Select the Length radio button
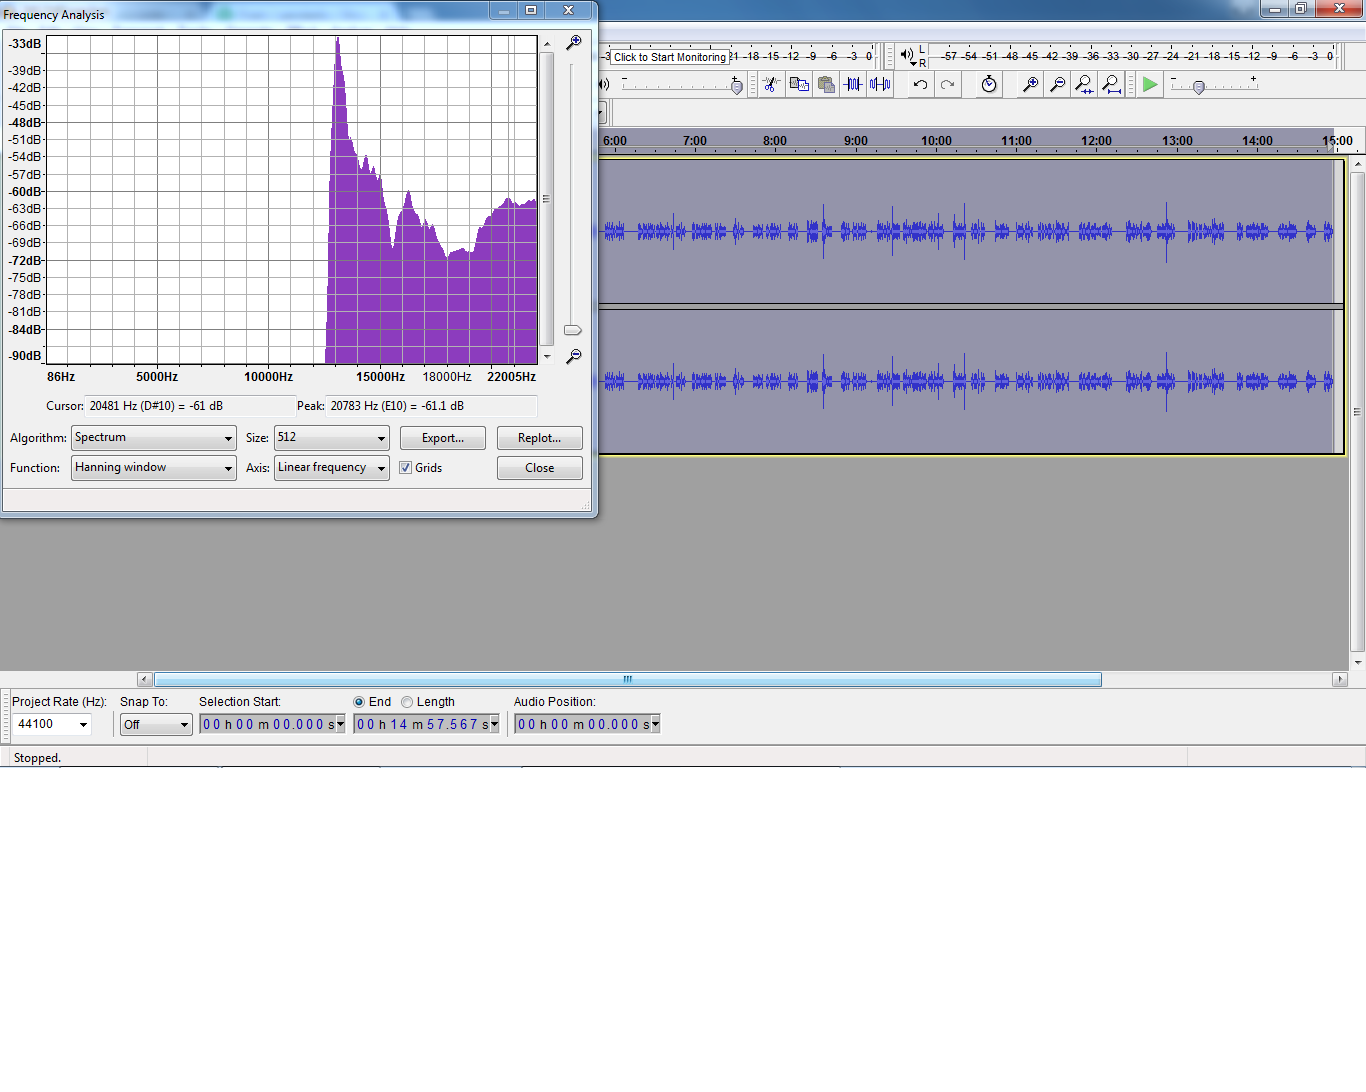This screenshot has width=1366, height=1092. (407, 702)
